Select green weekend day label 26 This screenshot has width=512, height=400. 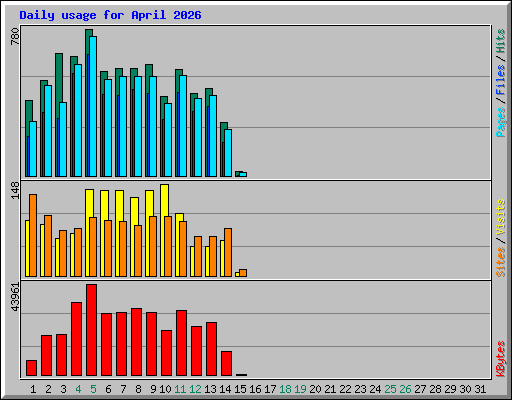pyautogui.click(x=405, y=389)
